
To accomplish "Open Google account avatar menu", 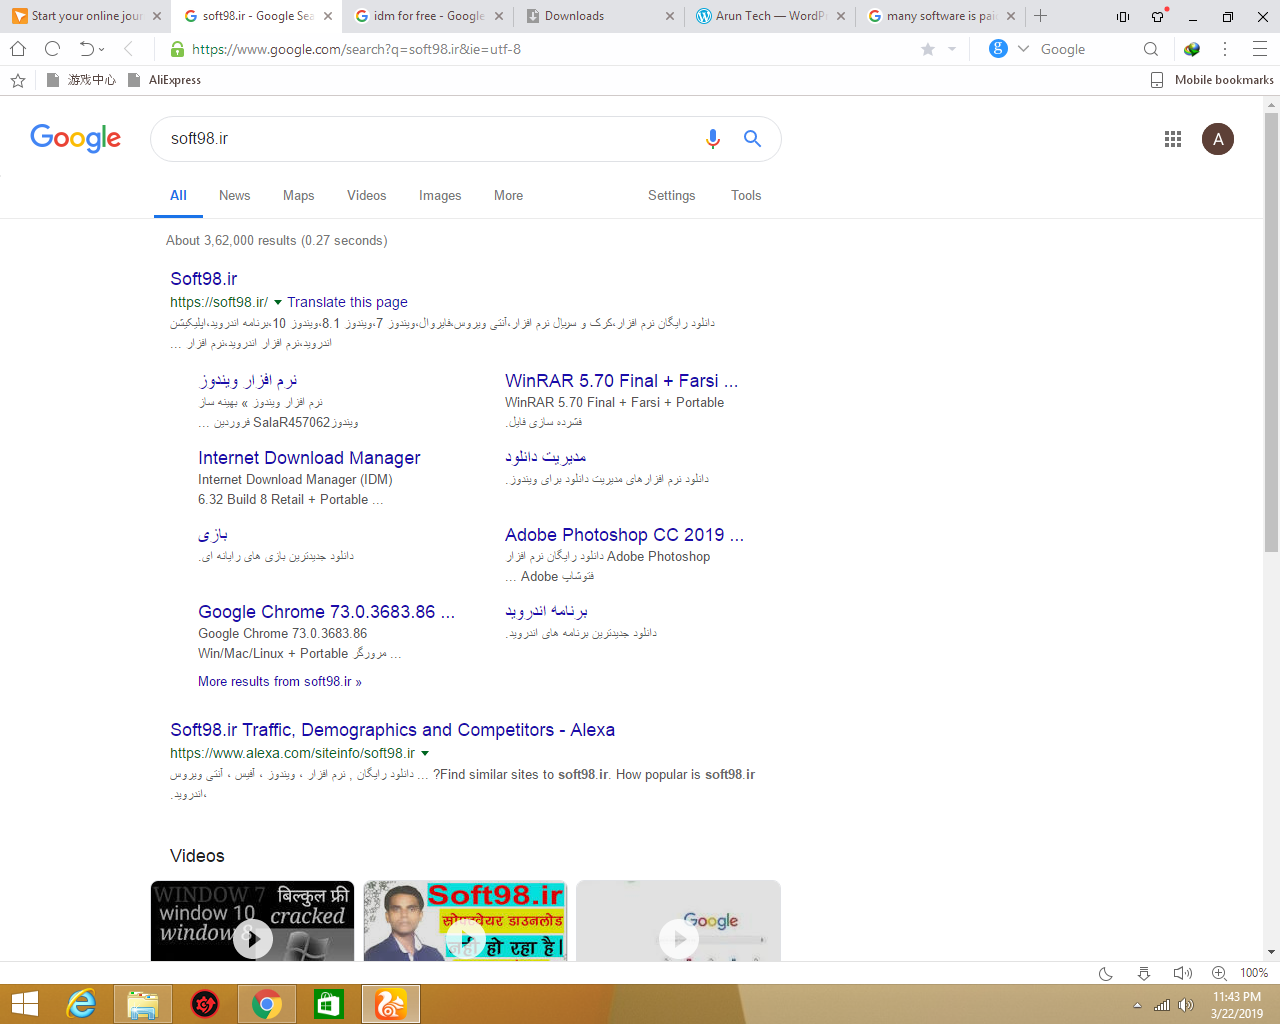I will (1217, 139).
